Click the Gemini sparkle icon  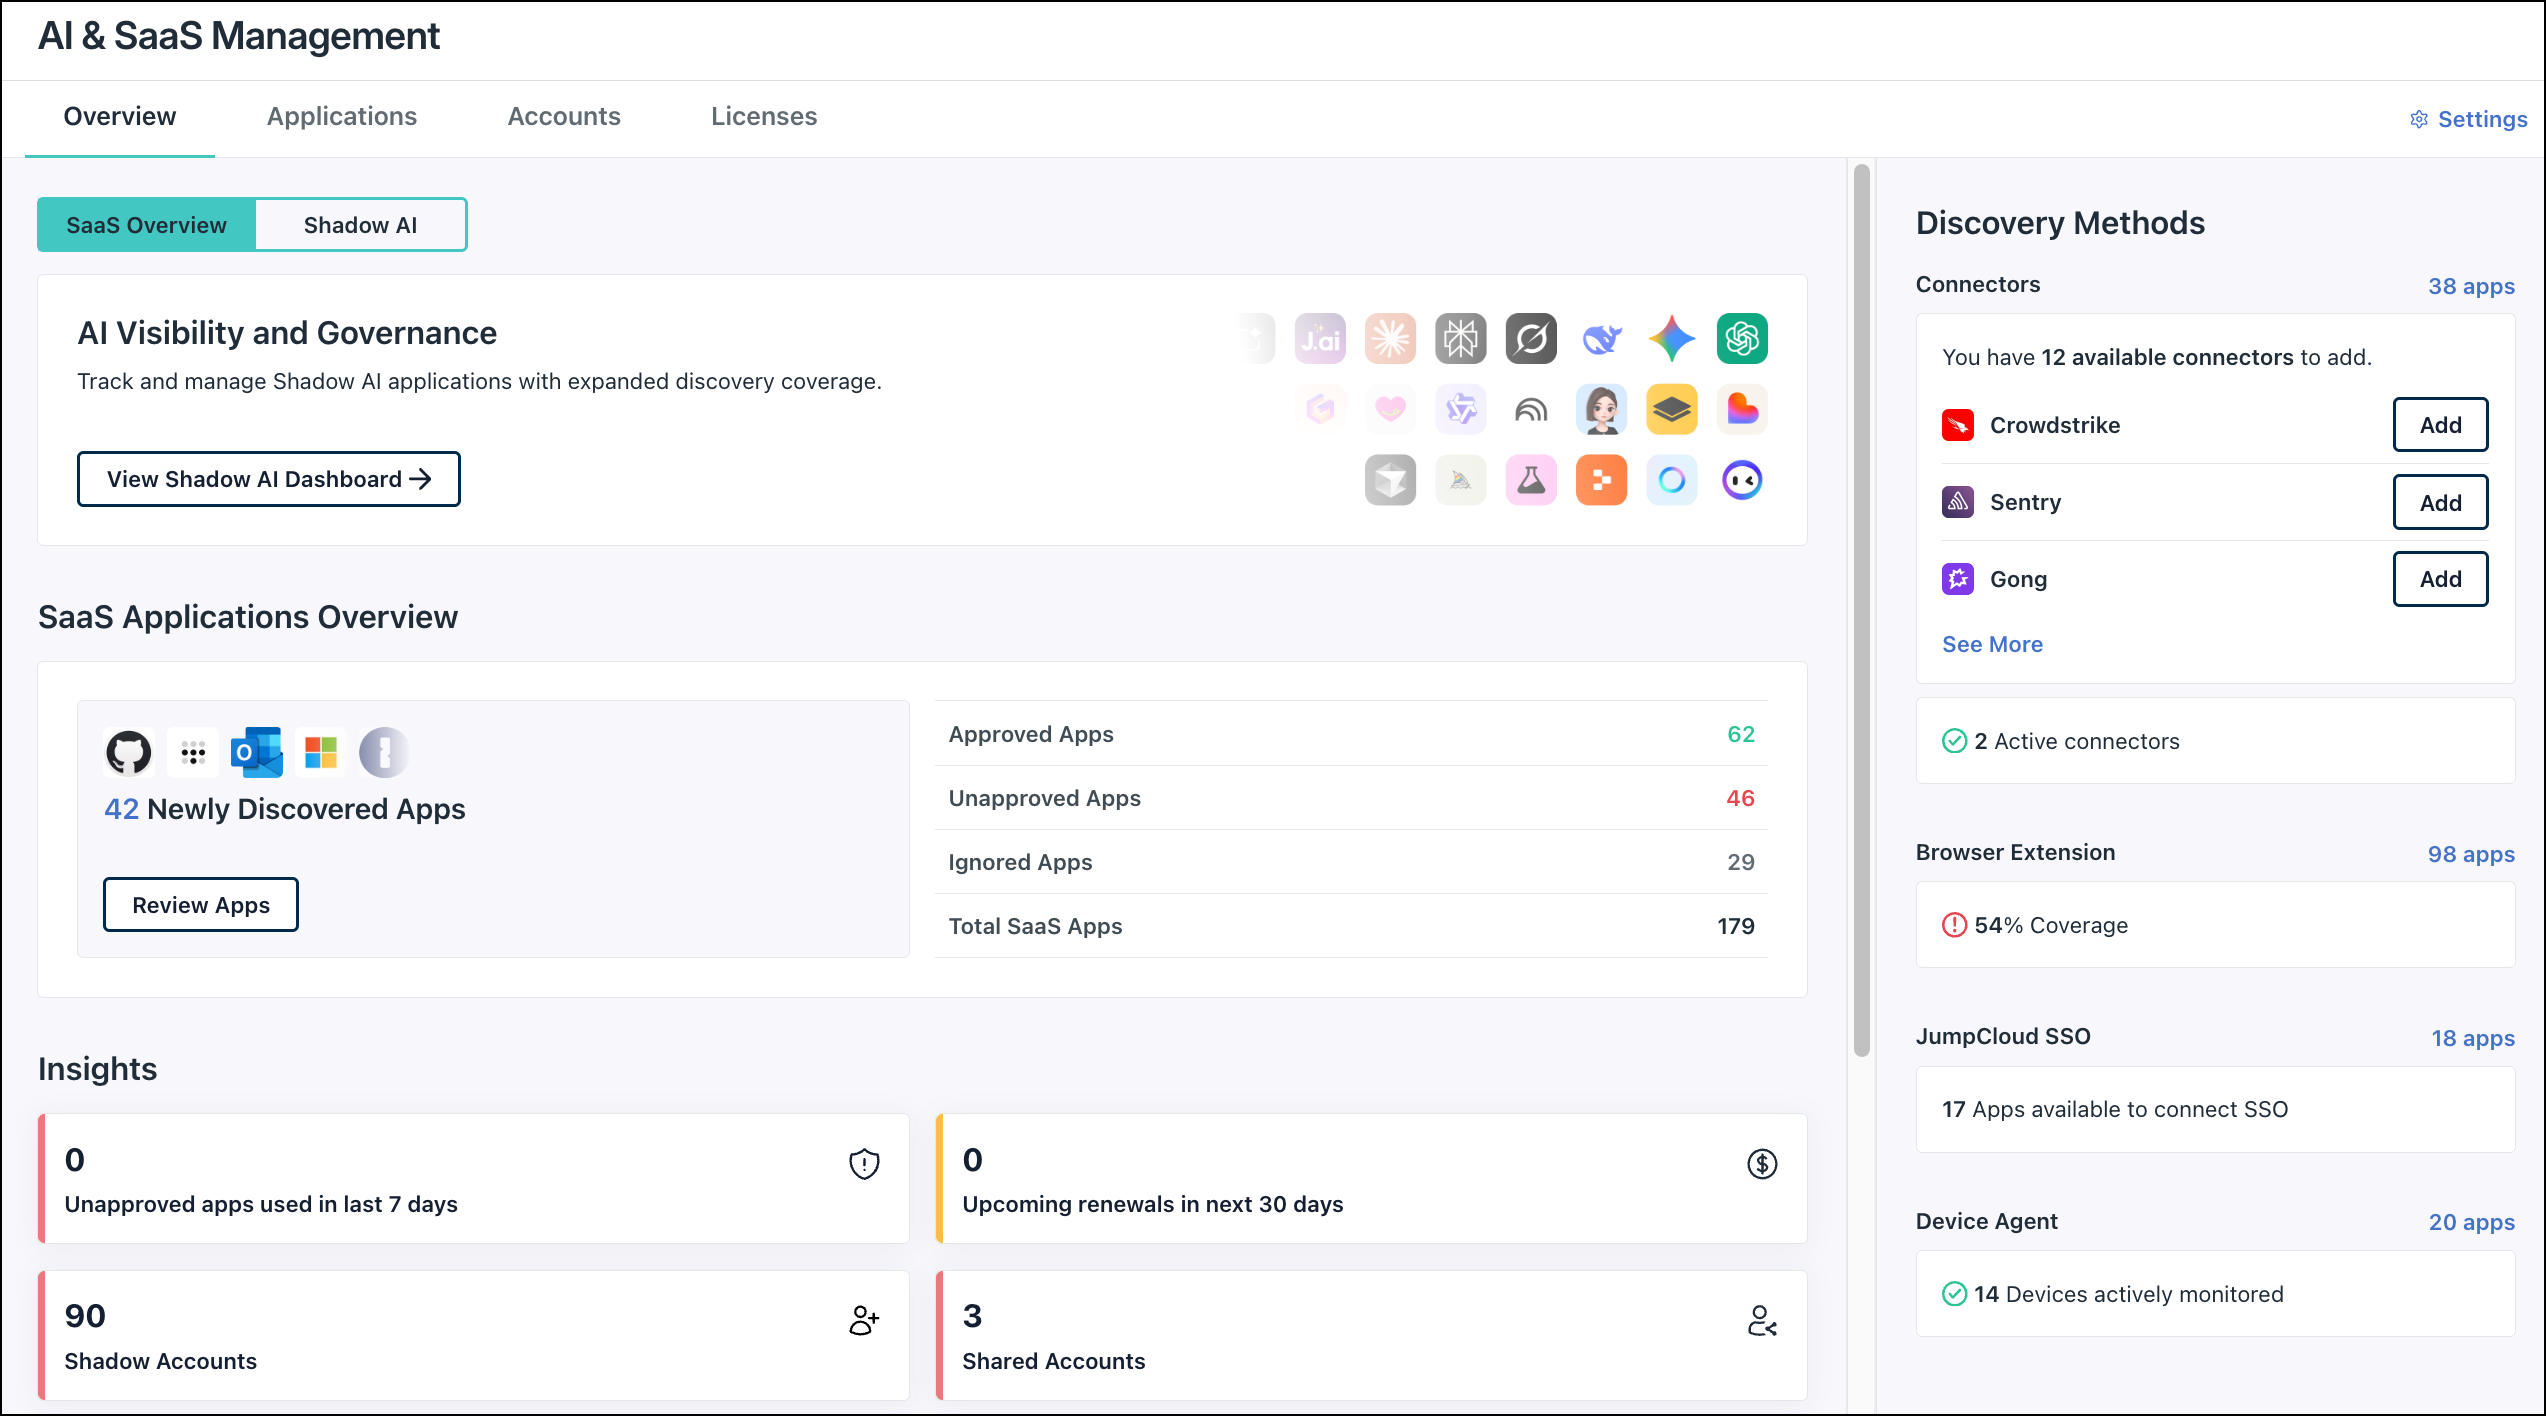click(1671, 338)
